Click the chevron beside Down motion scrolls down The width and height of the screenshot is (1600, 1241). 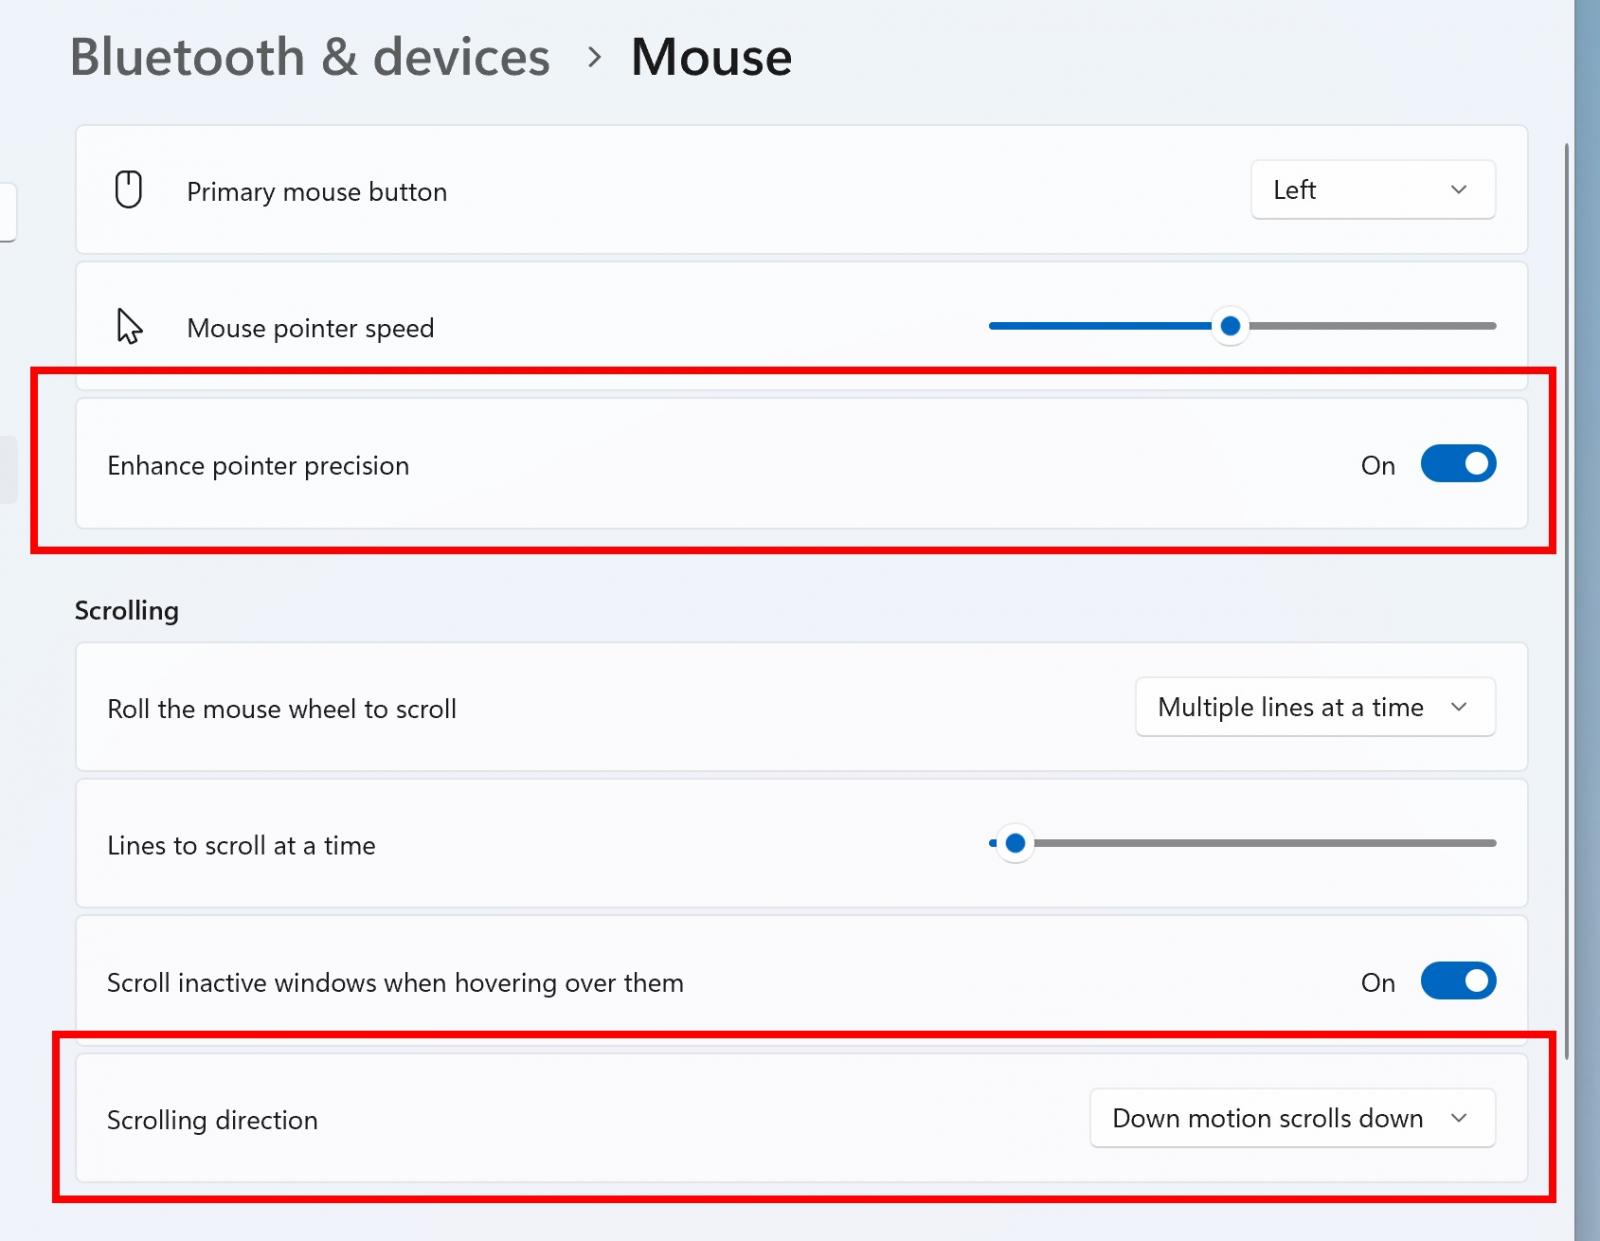click(1461, 1118)
